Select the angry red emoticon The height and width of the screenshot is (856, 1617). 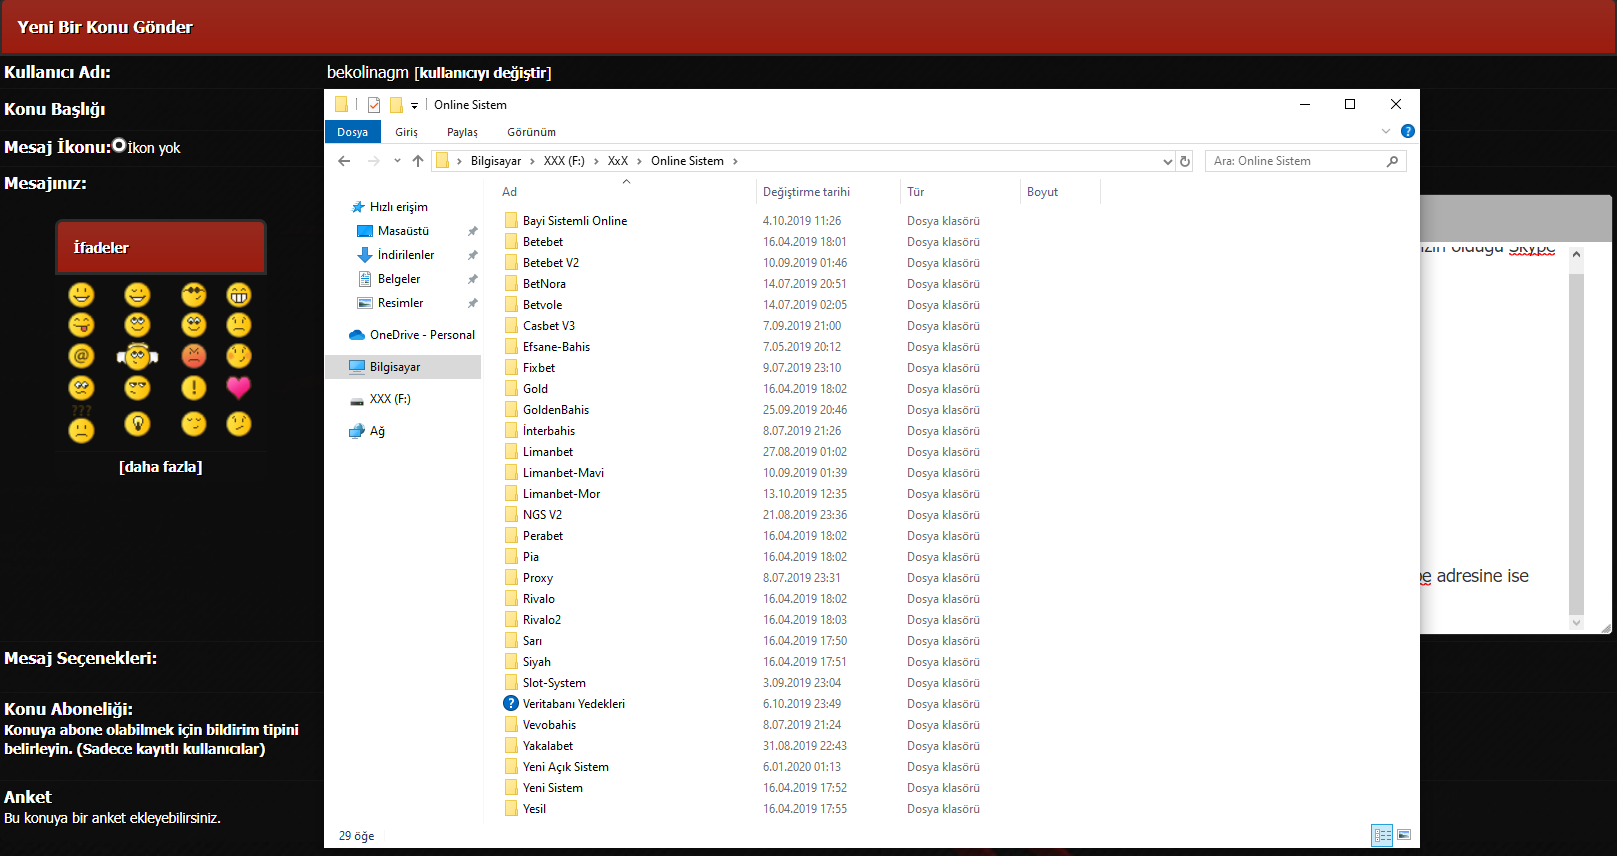click(x=194, y=356)
